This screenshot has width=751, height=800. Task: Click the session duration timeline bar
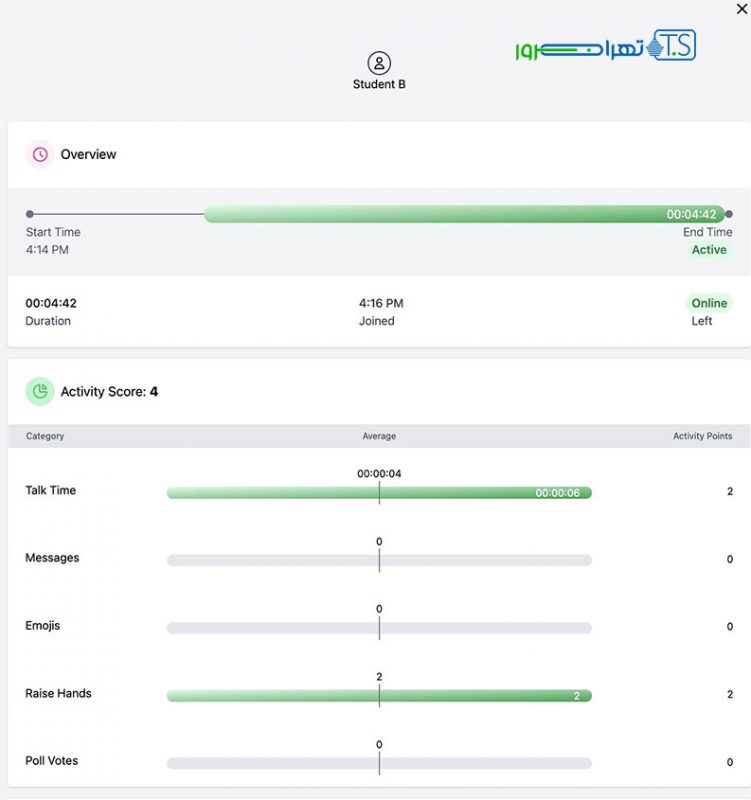click(464, 214)
